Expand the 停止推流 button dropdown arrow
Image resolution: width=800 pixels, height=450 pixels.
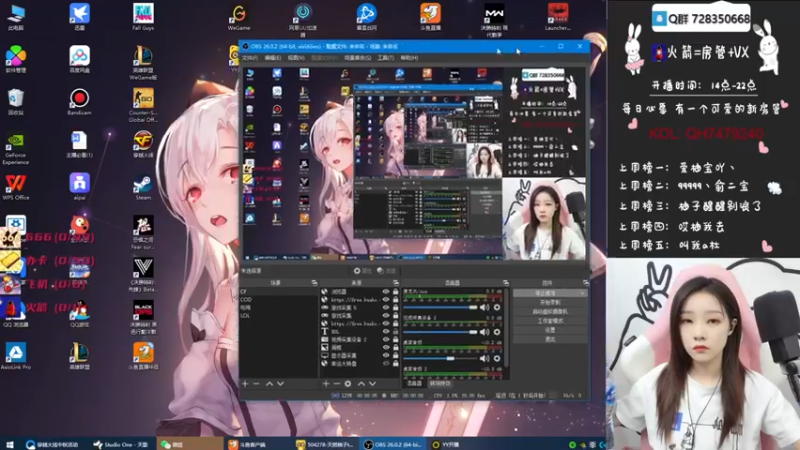(582, 293)
